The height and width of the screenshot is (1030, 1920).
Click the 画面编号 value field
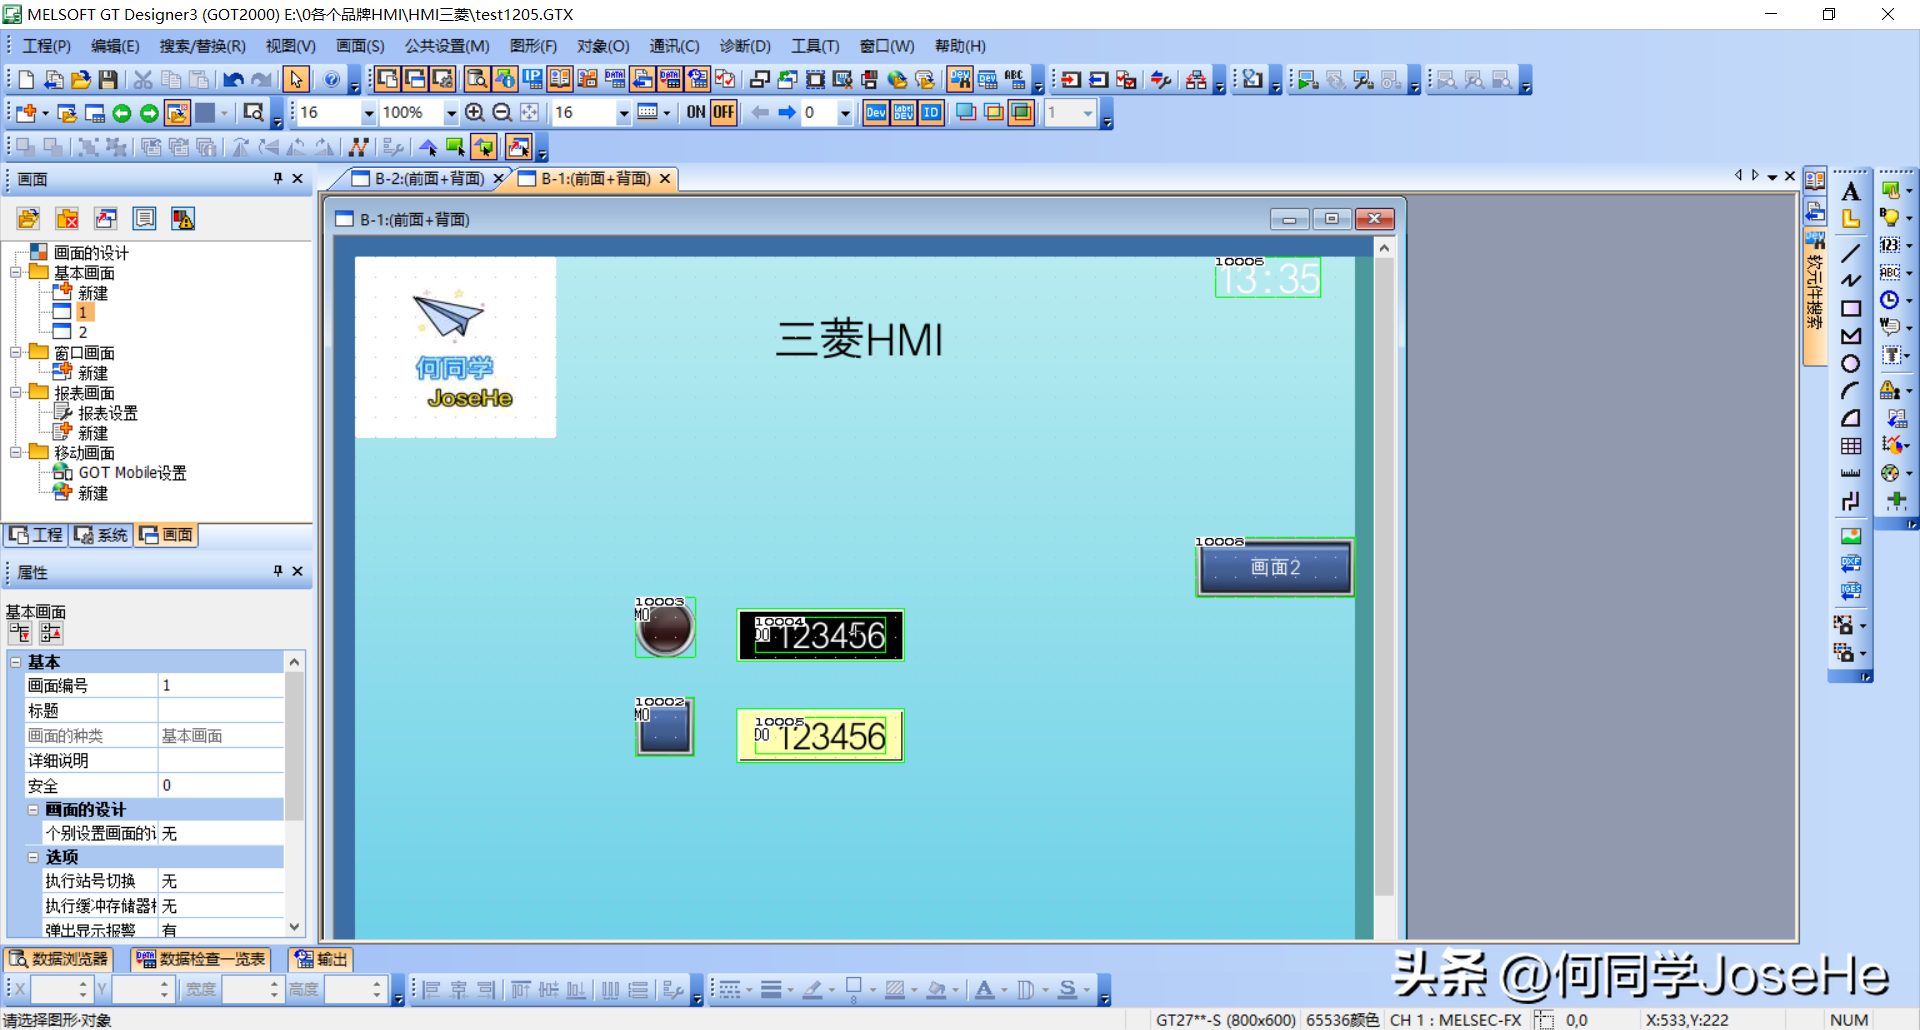(x=220, y=686)
